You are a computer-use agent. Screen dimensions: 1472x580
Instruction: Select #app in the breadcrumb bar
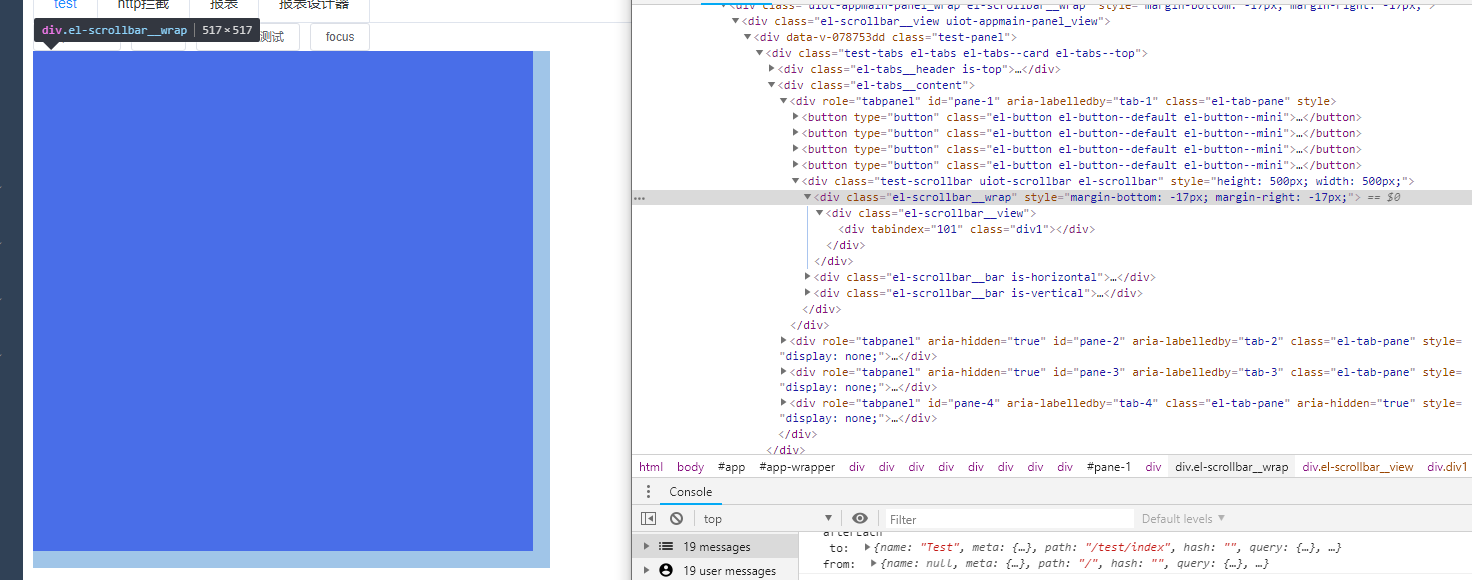click(731, 467)
